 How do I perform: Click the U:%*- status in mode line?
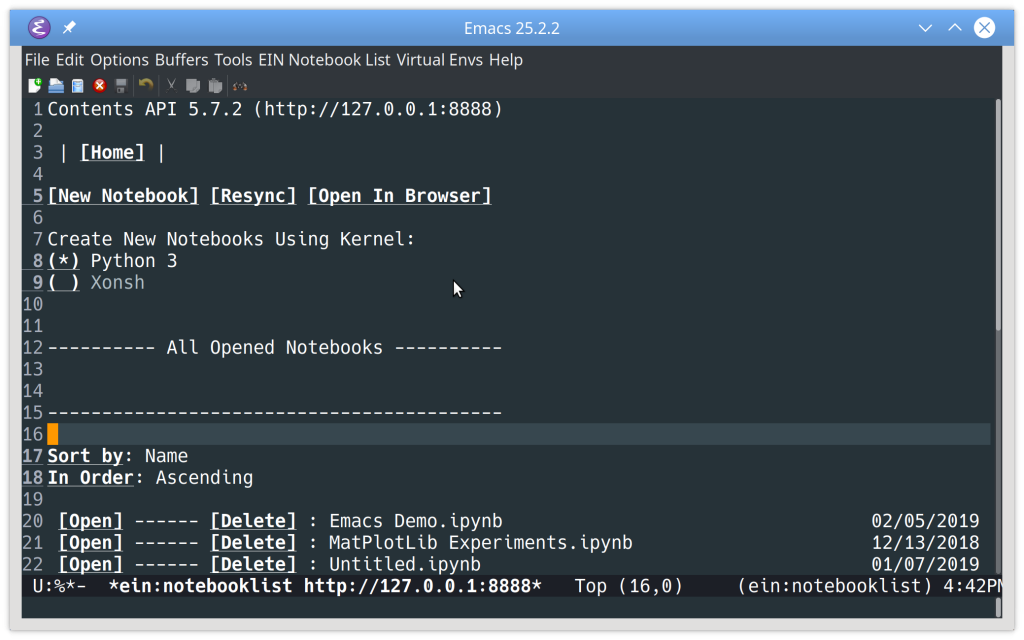pyautogui.click(x=59, y=586)
